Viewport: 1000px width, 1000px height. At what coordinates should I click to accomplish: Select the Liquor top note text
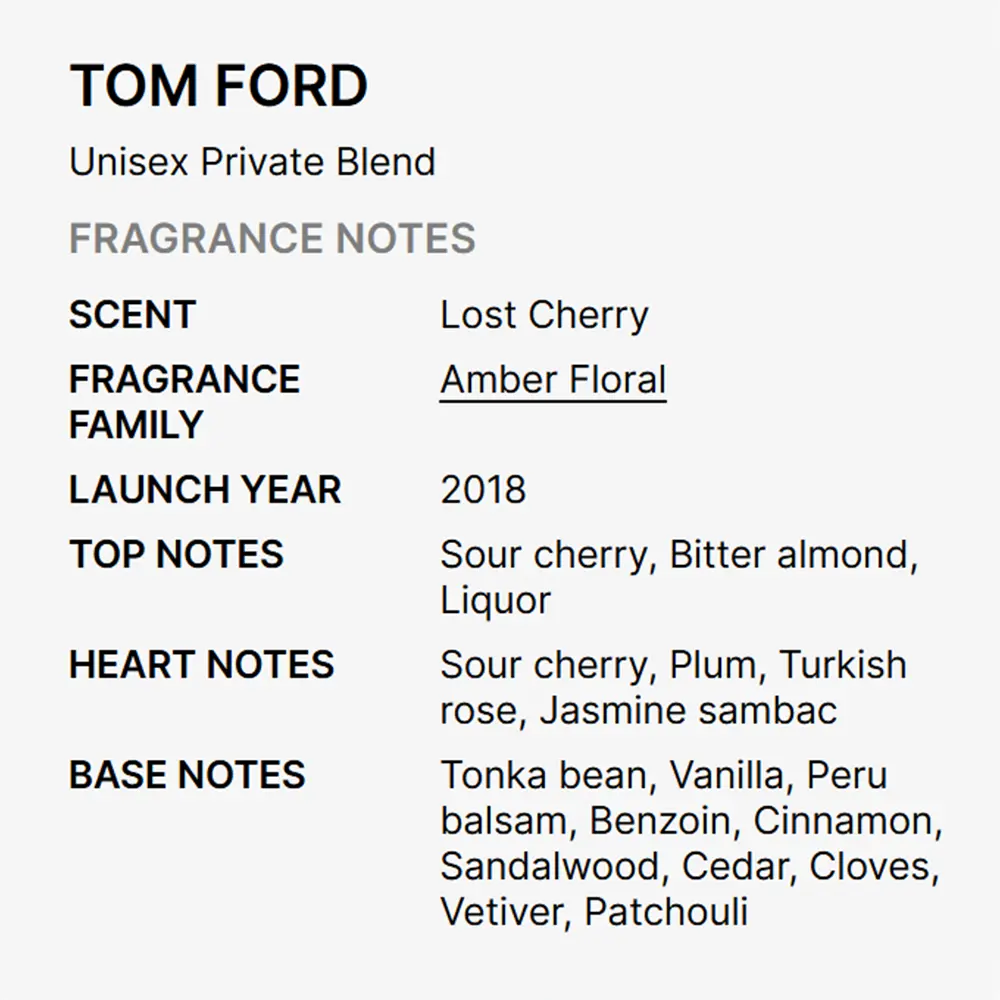pyautogui.click(x=496, y=601)
